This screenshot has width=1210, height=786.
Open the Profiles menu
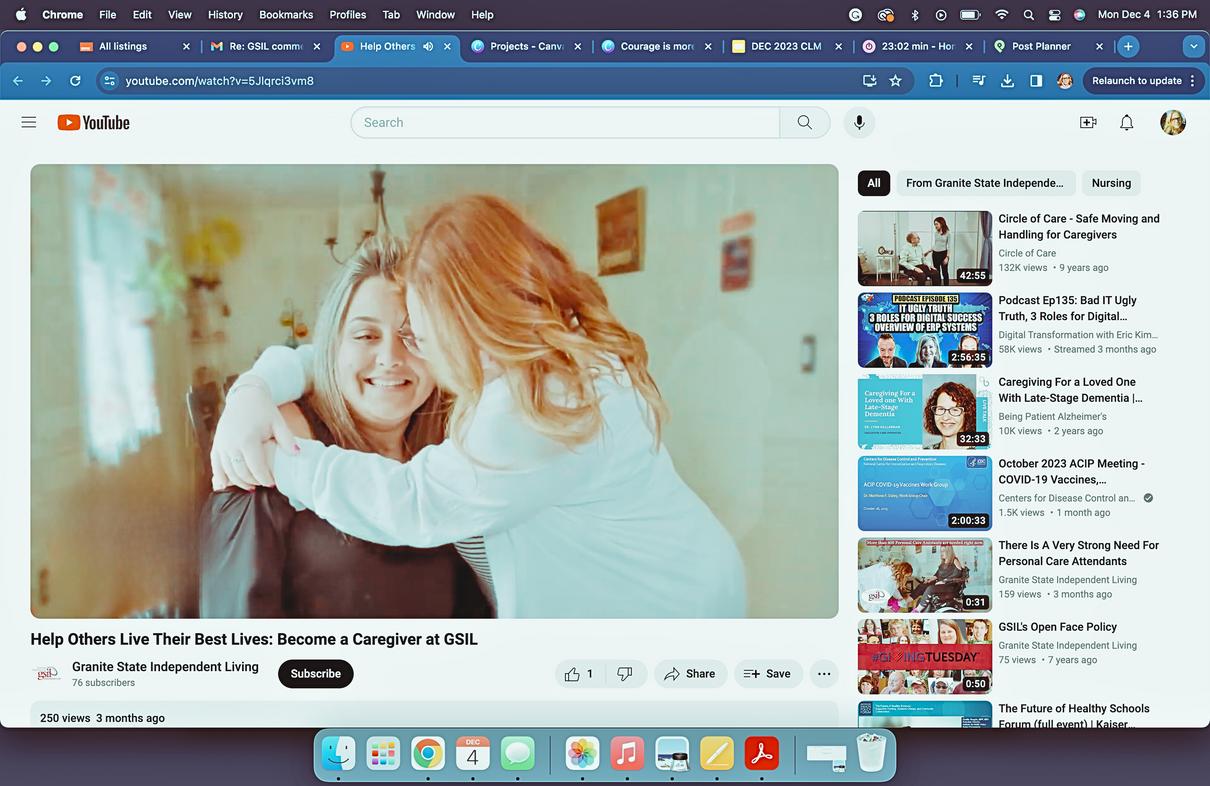point(347,15)
